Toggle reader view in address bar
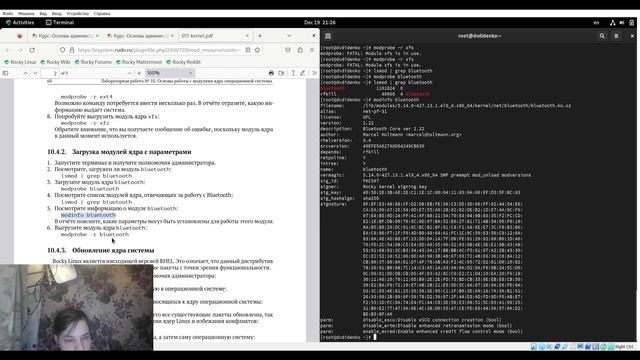The width and height of the screenshot is (640, 360). pos(248,50)
